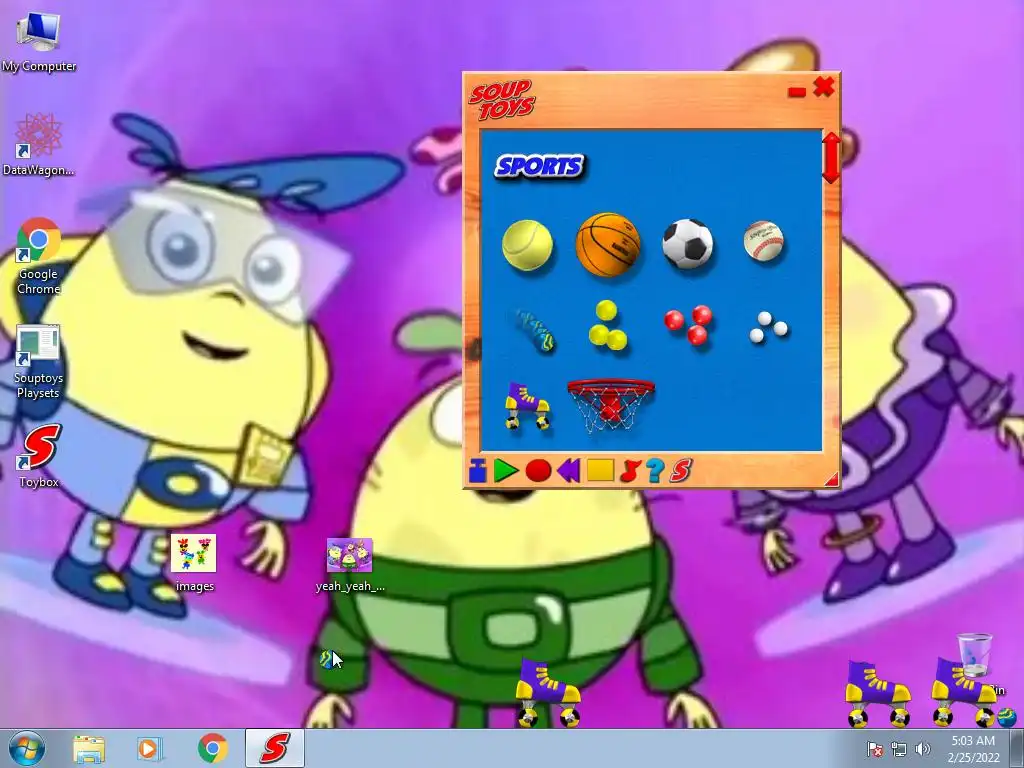
Task: Select the three yellow balls toy
Action: pyautogui.click(x=607, y=325)
